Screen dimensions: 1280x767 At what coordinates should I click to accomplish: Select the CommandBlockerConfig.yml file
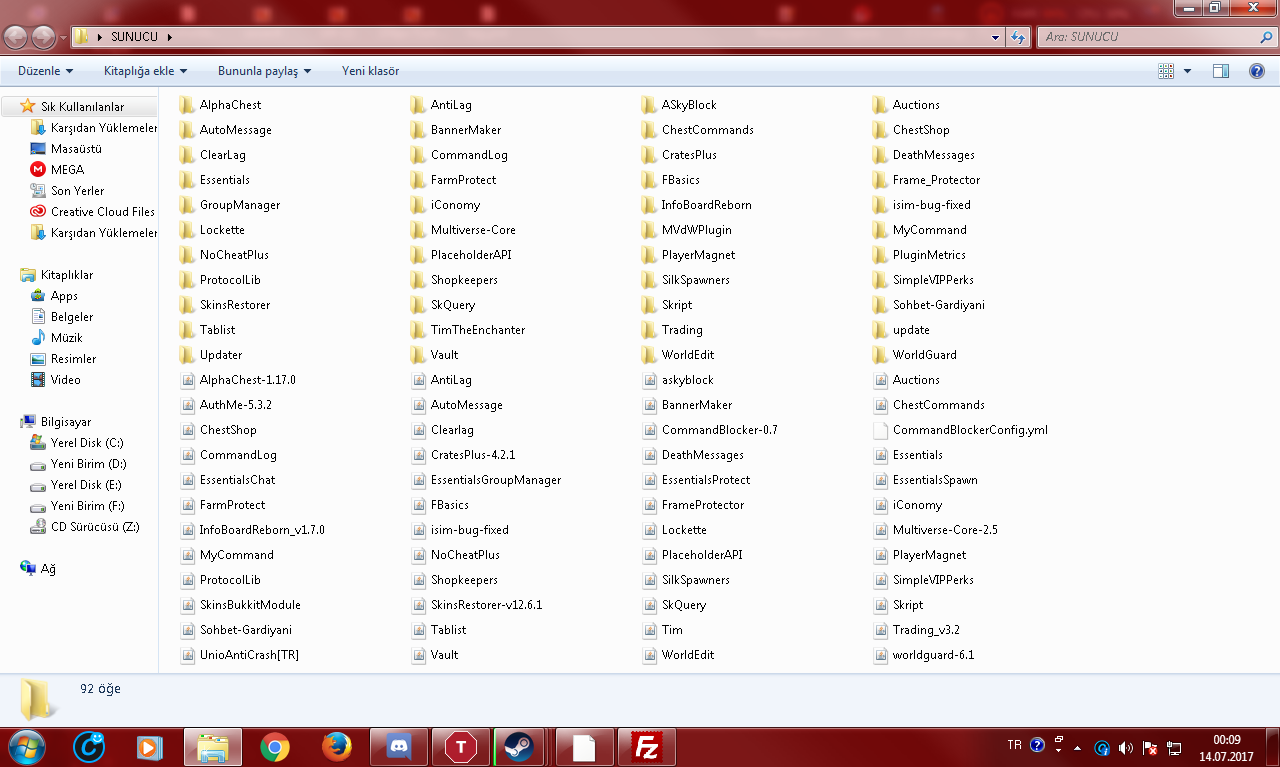tap(960, 430)
